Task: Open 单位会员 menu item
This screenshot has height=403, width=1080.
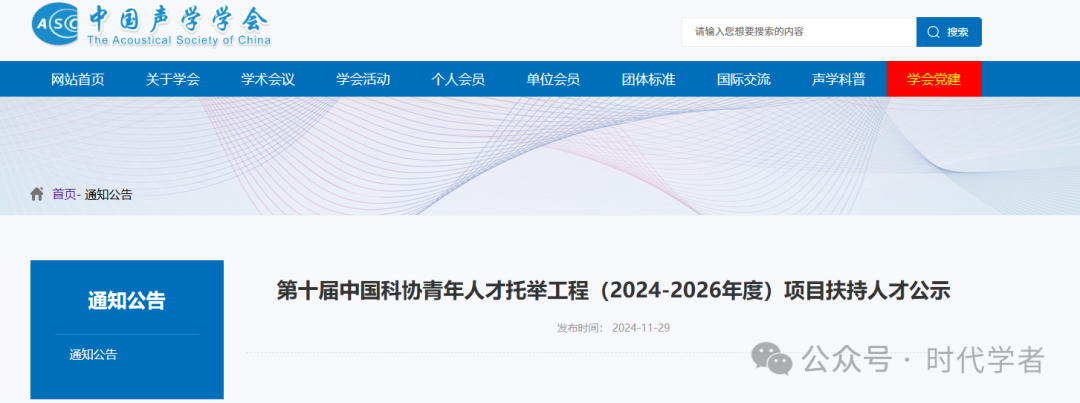Action: (553, 79)
